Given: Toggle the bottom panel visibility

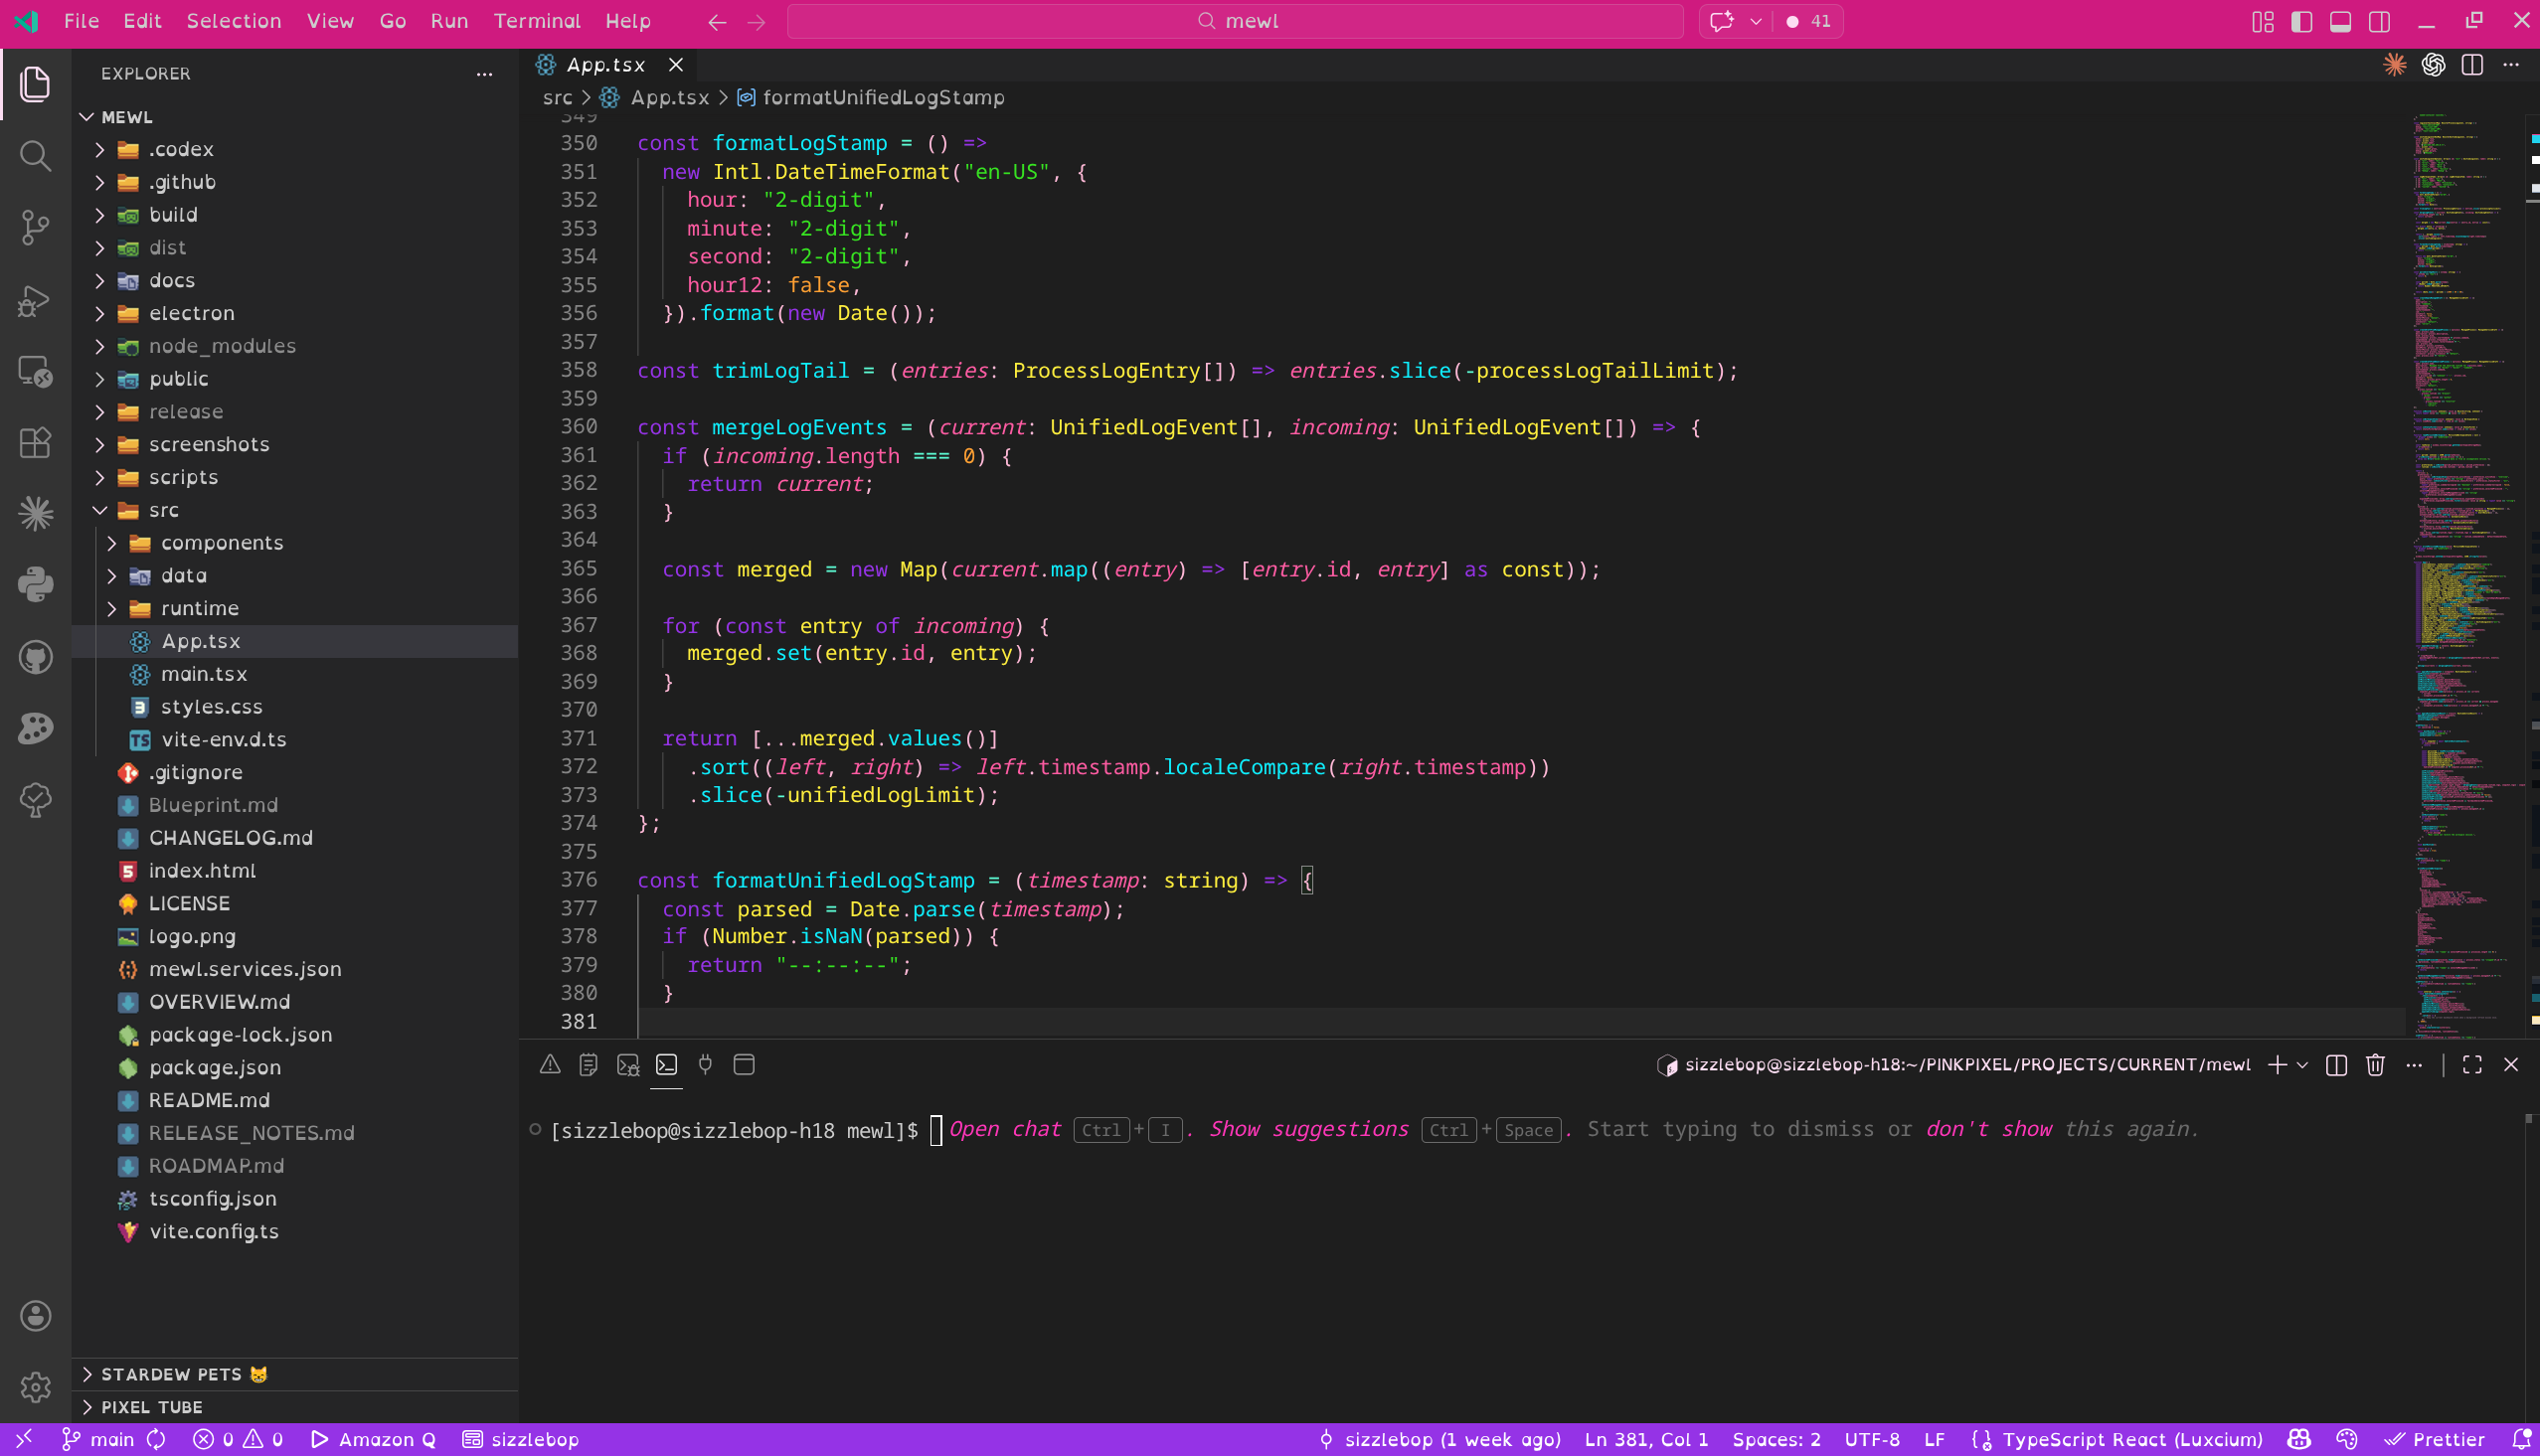Looking at the screenshot, I should coord(2340,21).
